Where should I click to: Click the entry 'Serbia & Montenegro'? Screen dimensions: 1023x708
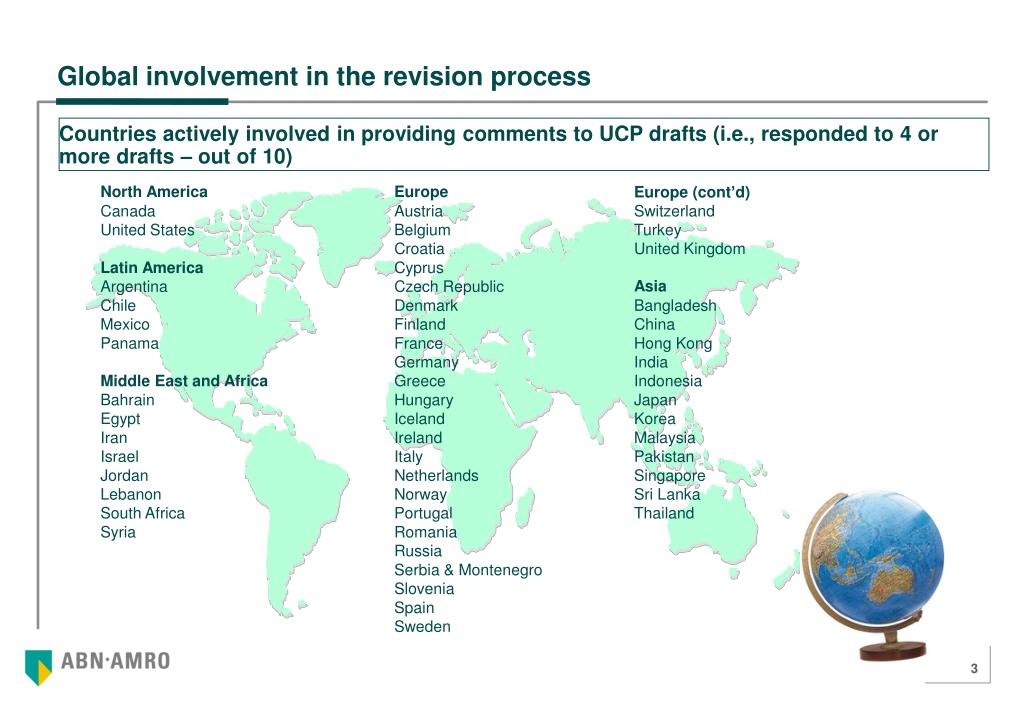tap(468, 570)
